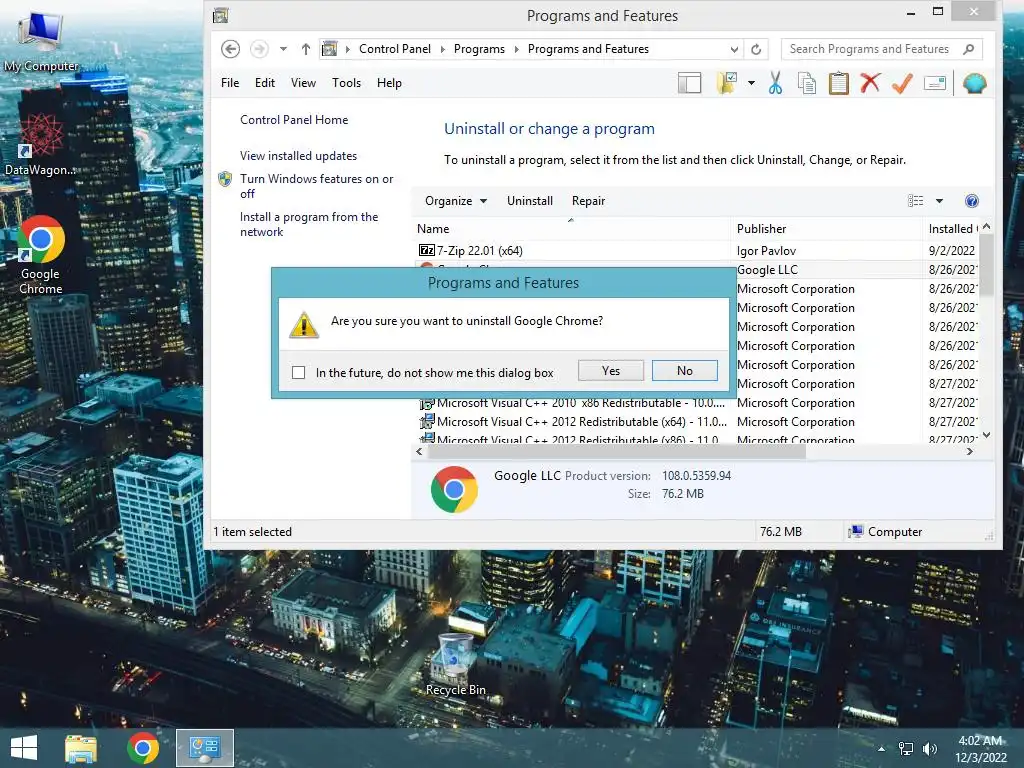Open the View menu
The width and height of the screenshot is (1024, 768).
[x=303, y=83]
